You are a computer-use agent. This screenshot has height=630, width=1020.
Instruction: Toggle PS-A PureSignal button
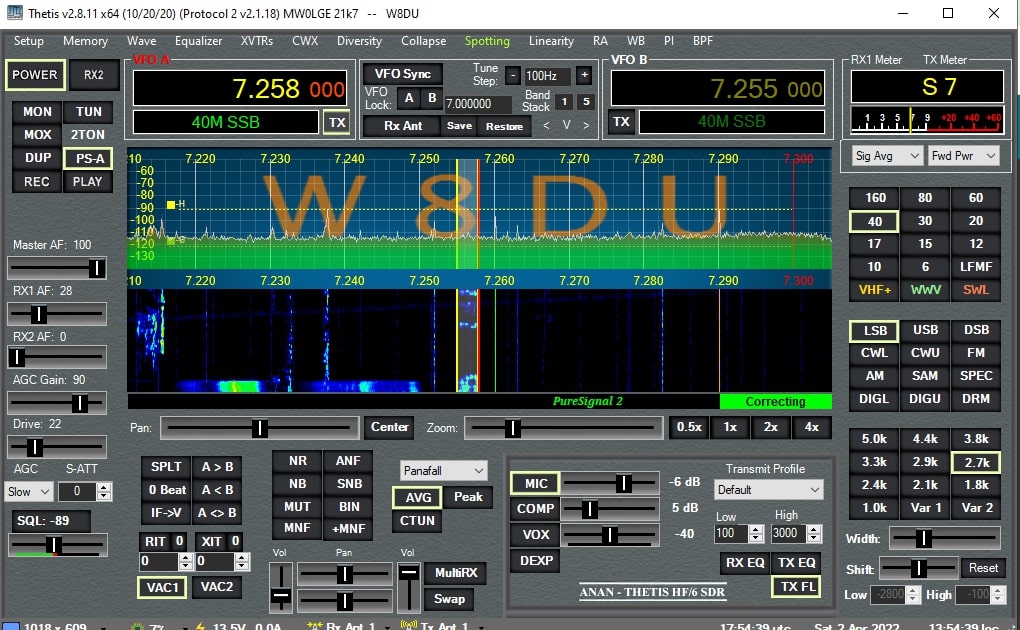(88, 158)
